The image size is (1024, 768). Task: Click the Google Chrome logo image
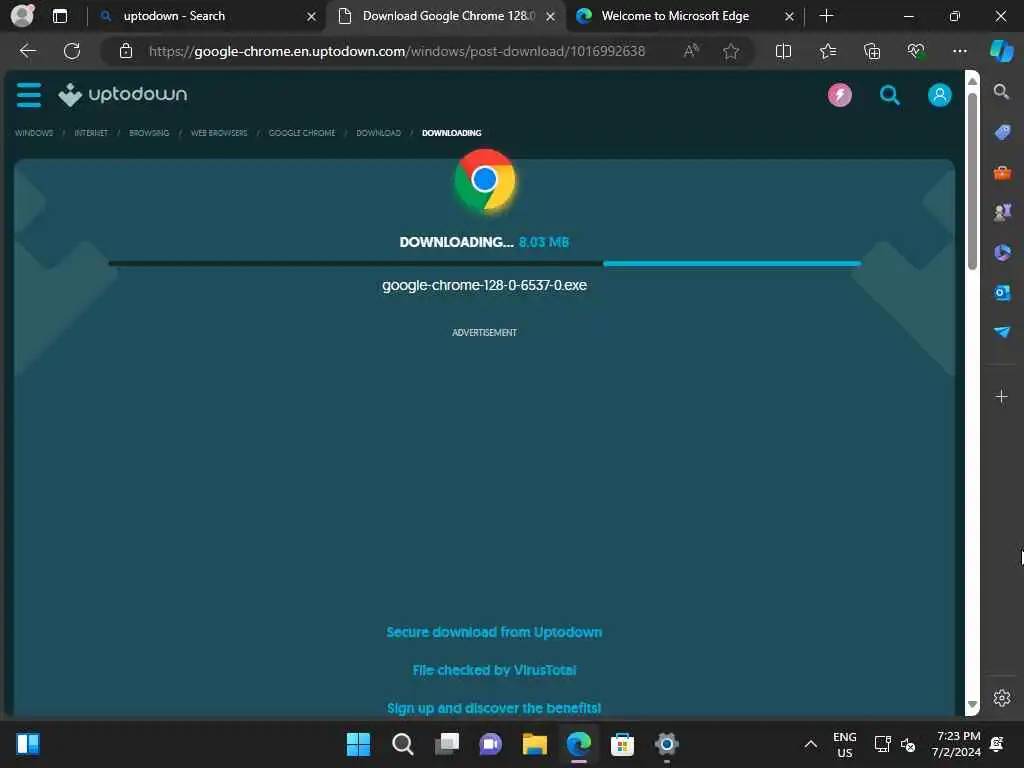coord(485,181)
